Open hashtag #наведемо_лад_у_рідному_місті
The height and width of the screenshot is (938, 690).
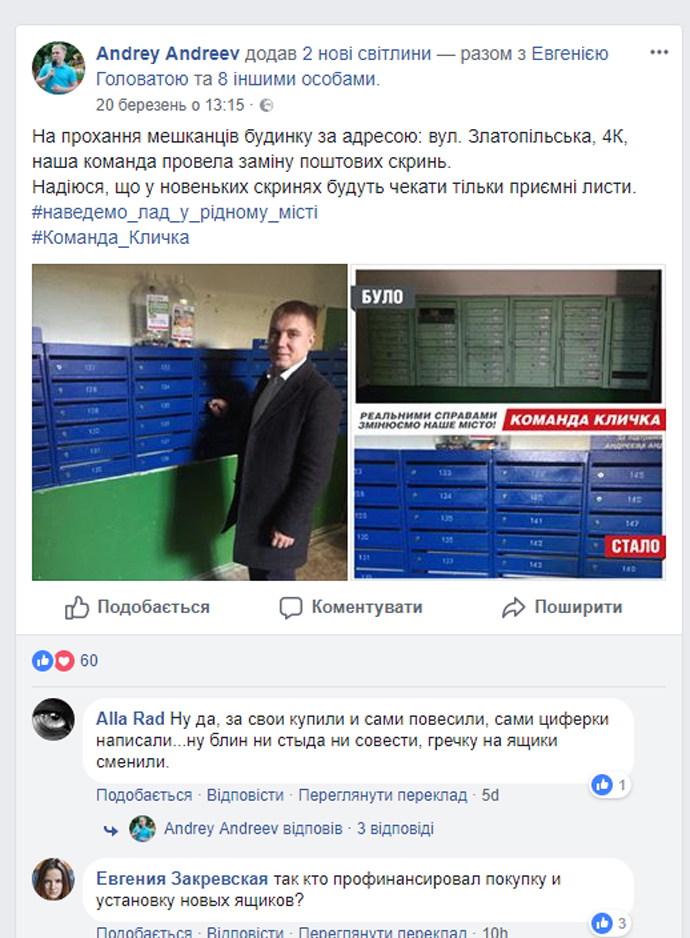tap(175, 212)
